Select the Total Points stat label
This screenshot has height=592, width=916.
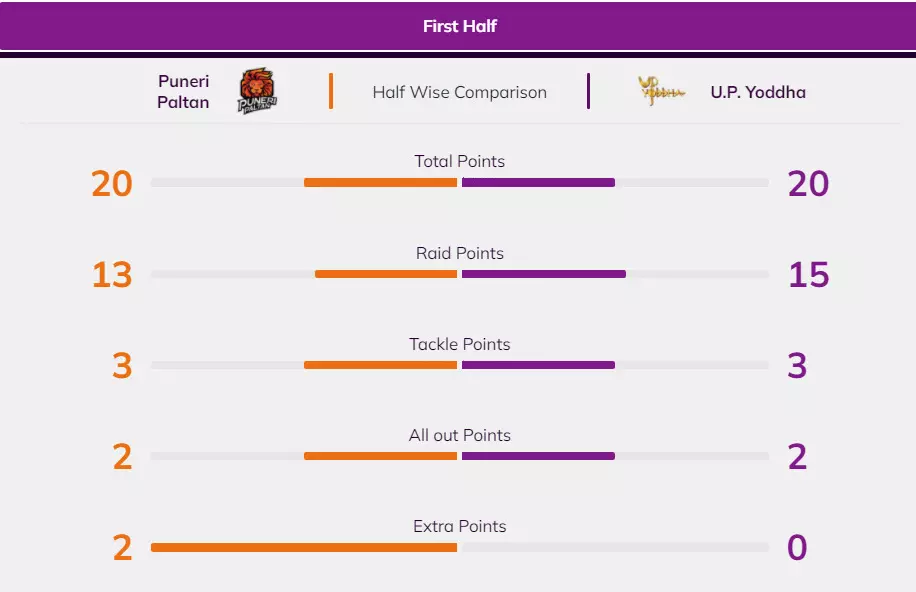coord(459,161)
